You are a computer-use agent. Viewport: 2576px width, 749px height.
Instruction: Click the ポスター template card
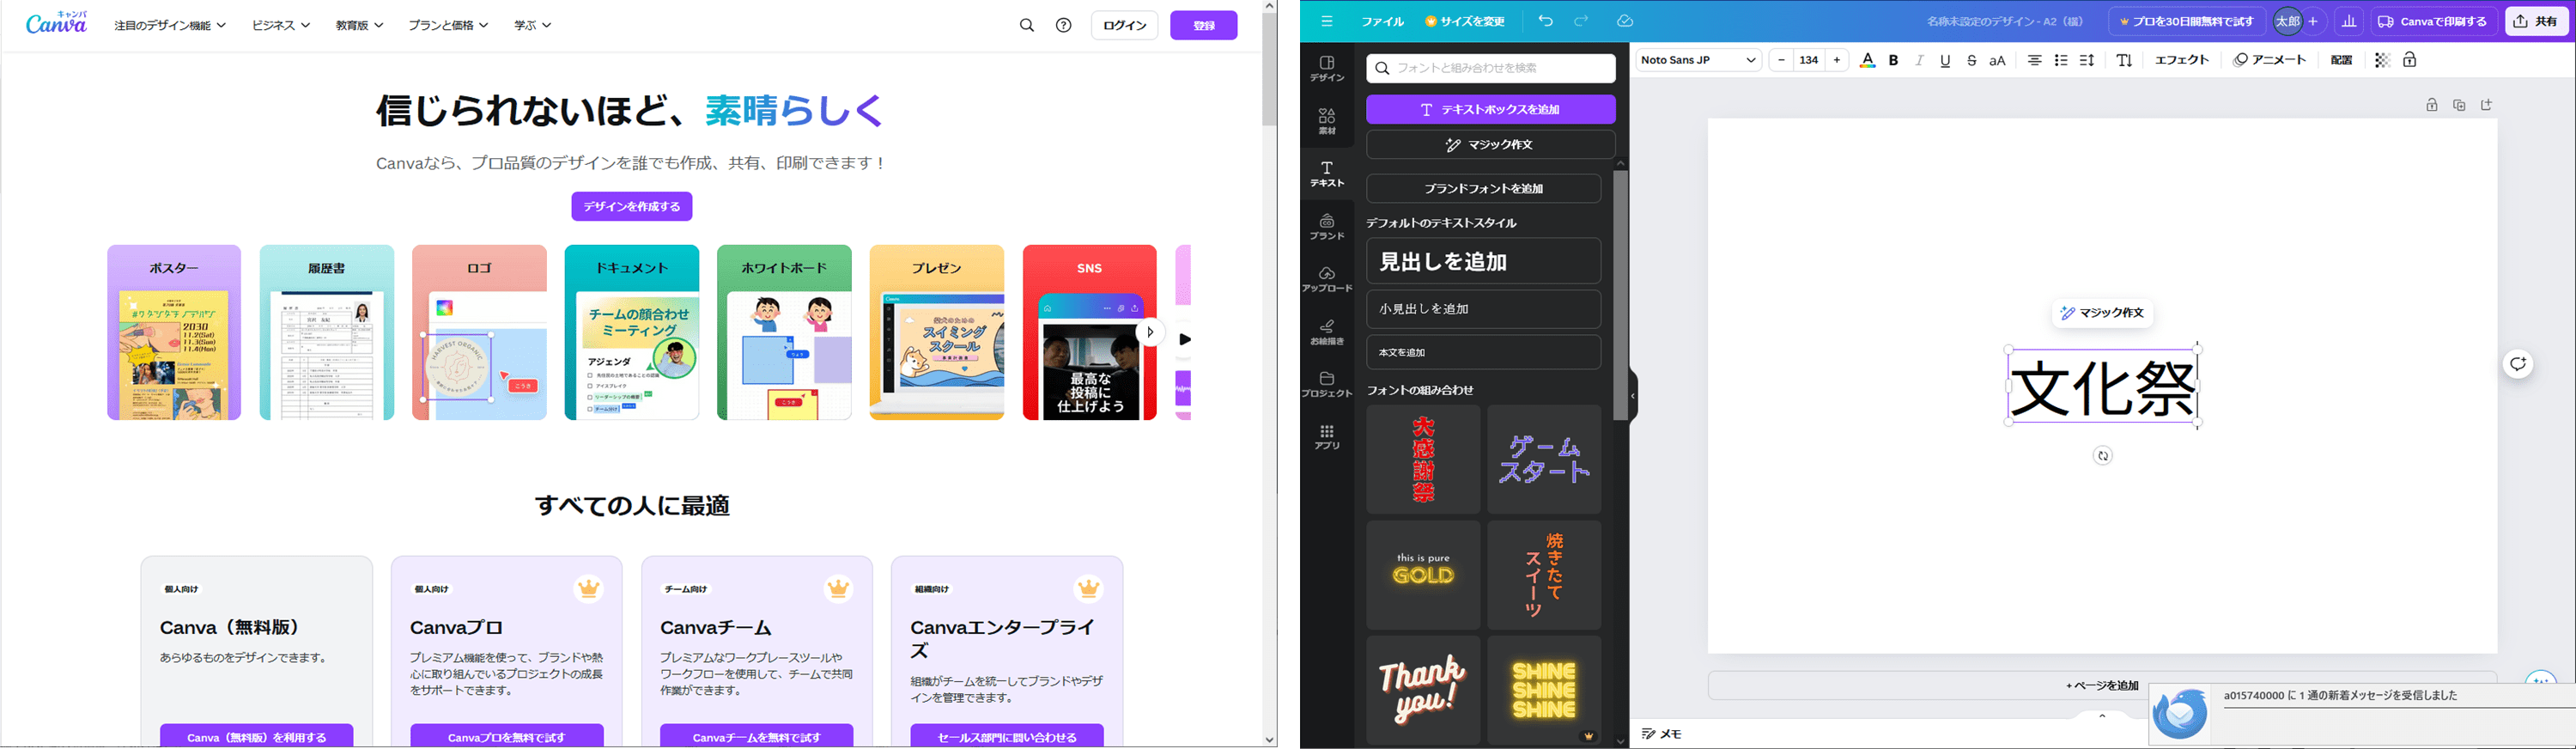coord(174,332)
